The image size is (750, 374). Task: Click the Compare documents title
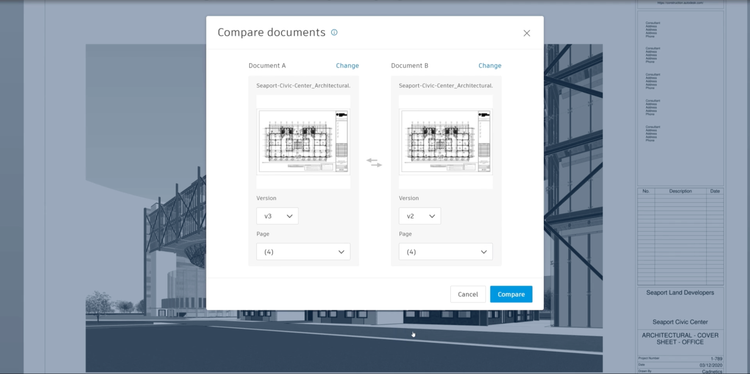pos(271,33)
